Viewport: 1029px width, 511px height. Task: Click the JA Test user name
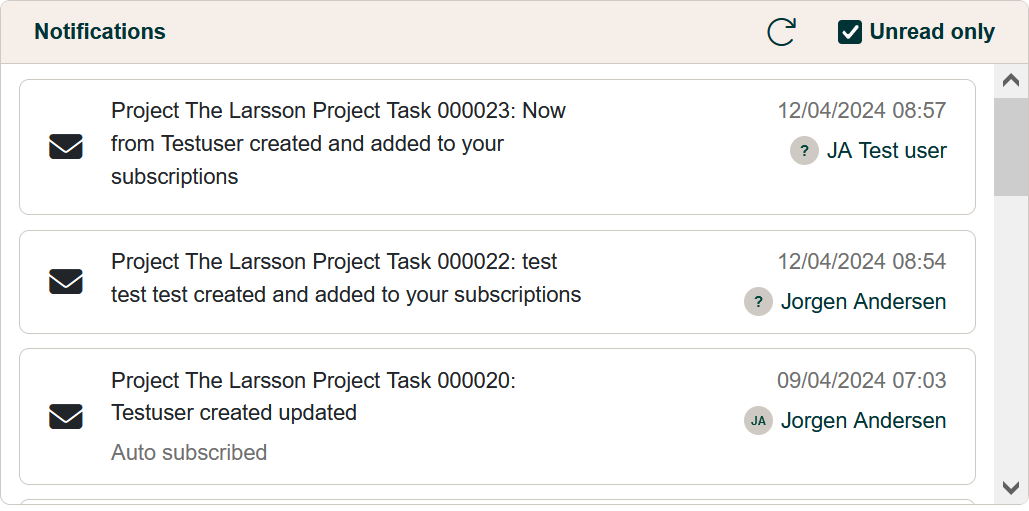pos(886,151)
